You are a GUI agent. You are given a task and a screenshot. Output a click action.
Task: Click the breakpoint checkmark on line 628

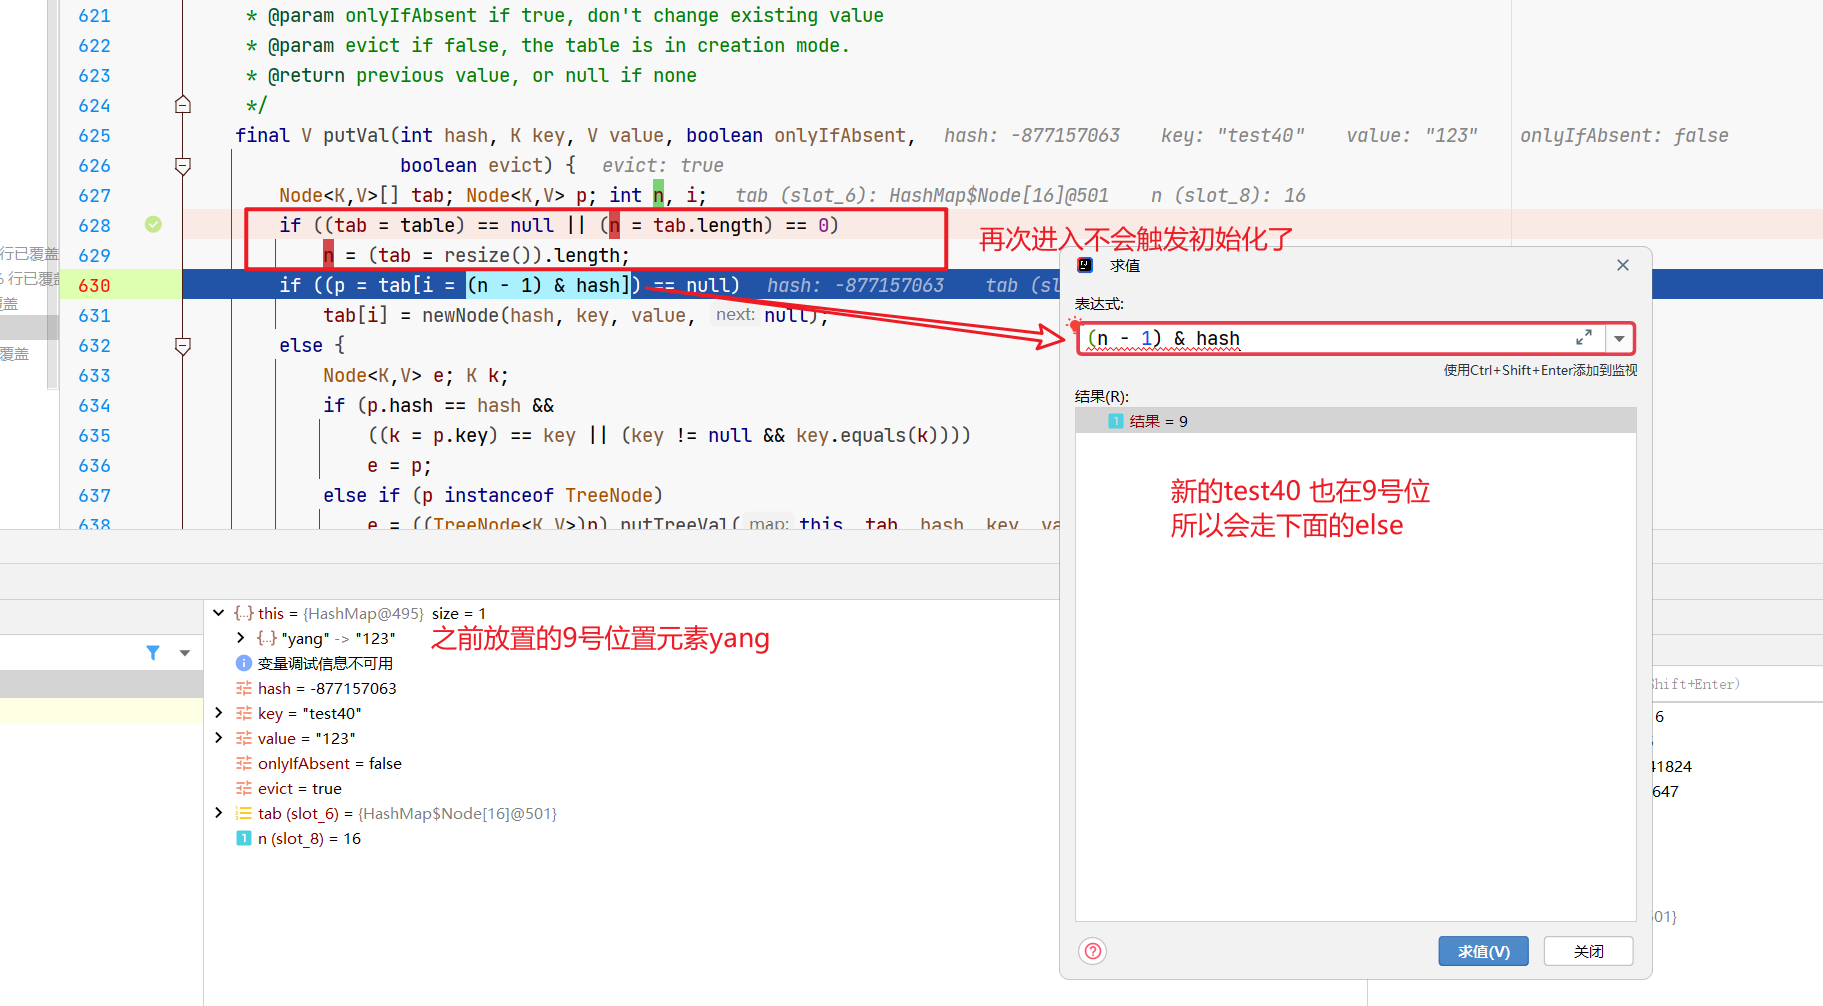click(x=153, y=225)
